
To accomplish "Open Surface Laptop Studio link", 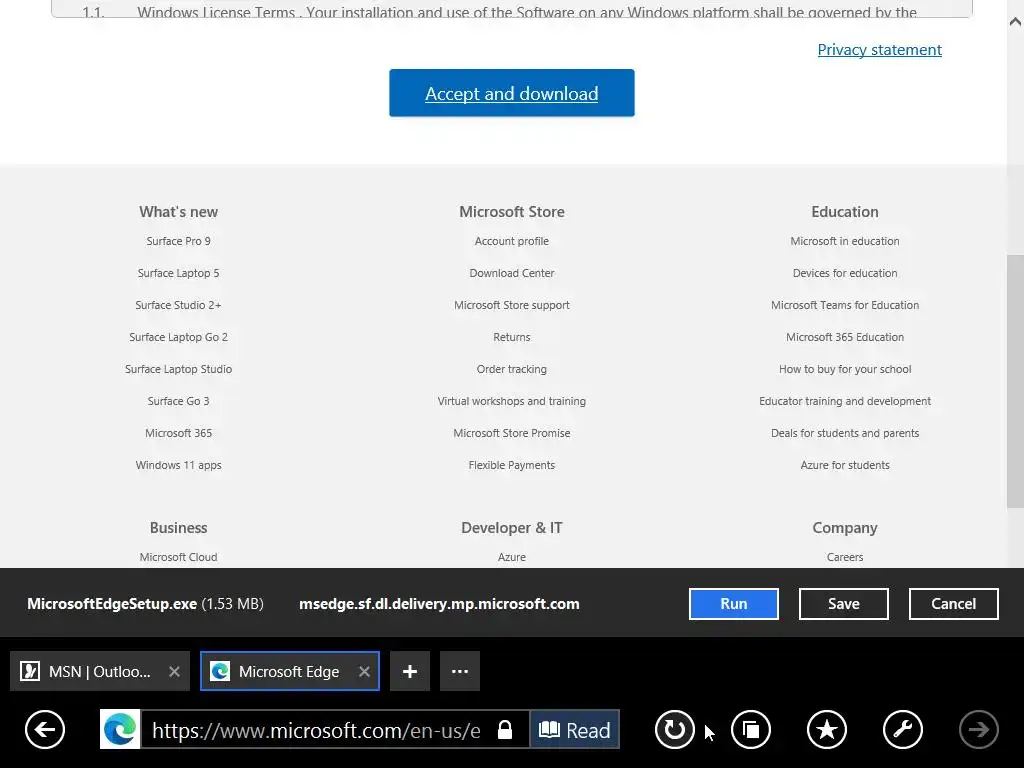I will click(x=178, y=369).
